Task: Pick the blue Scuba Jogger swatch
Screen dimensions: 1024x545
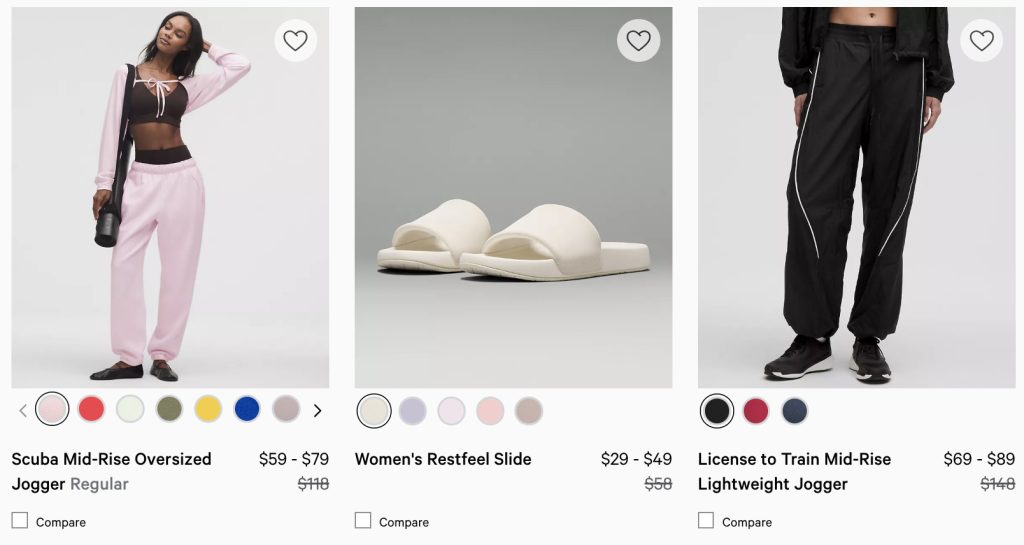Action: [x=247, y=409]
